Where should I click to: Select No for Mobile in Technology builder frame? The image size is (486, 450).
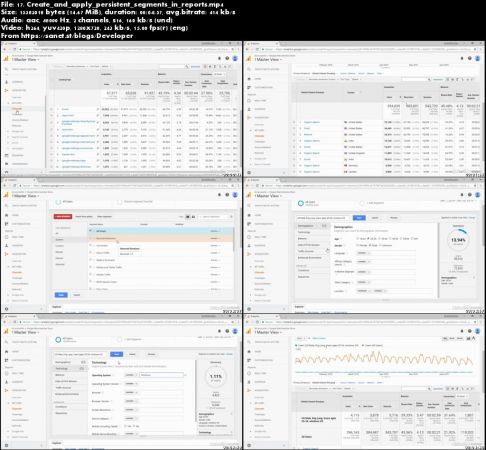[134, 426]
